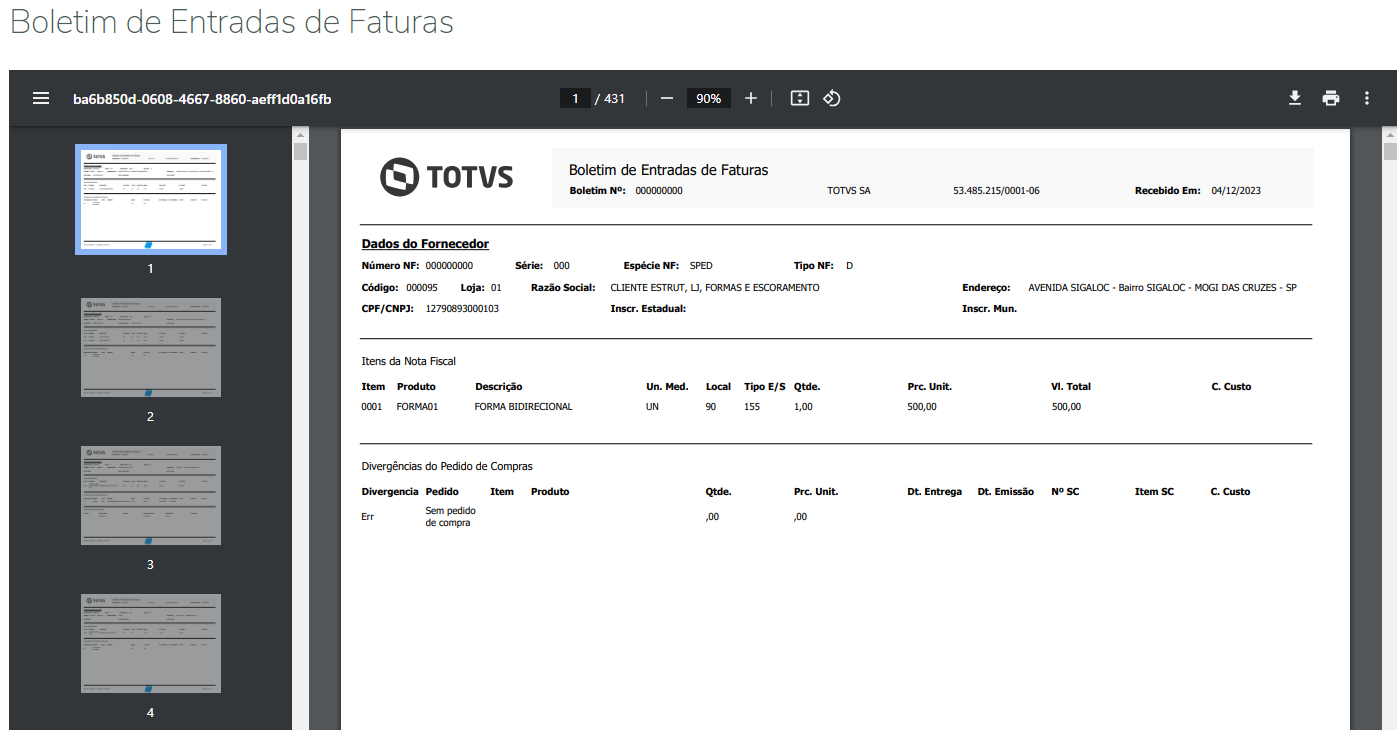Select page 1 thumbnail
The height and width of the screenshot is (743, 1397).
(151, 200)
